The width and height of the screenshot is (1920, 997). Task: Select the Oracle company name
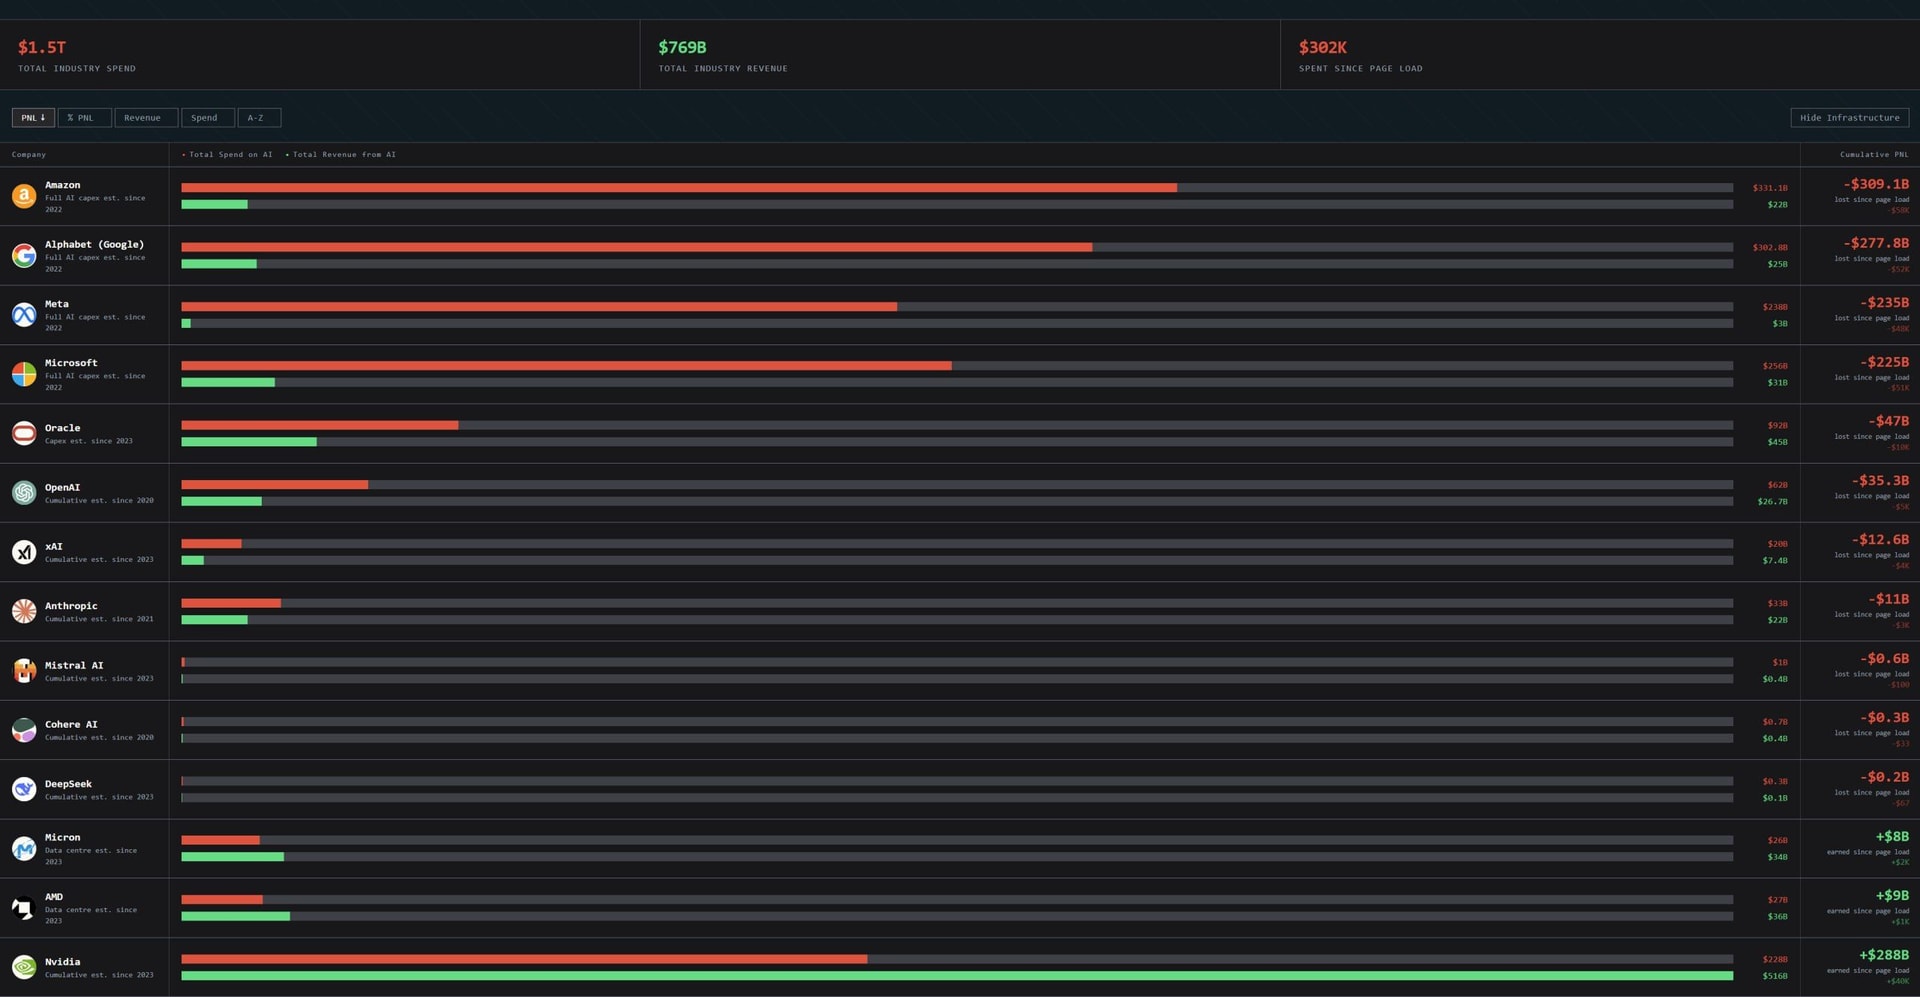tap(62, 428)
